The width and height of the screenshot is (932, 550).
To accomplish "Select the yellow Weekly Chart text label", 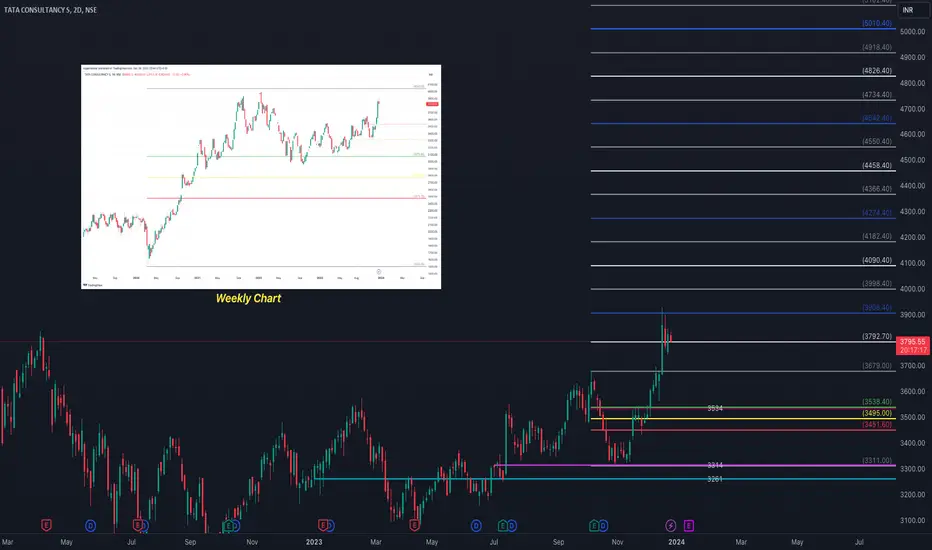I will click(x=248, y=298).
